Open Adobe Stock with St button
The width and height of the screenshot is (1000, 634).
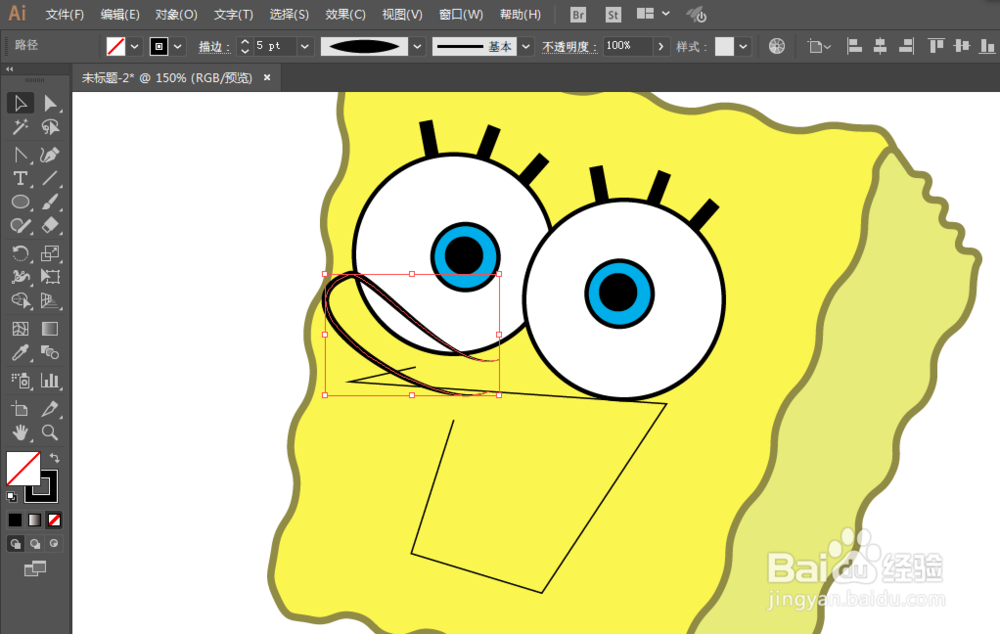click(x=613, y=14)
